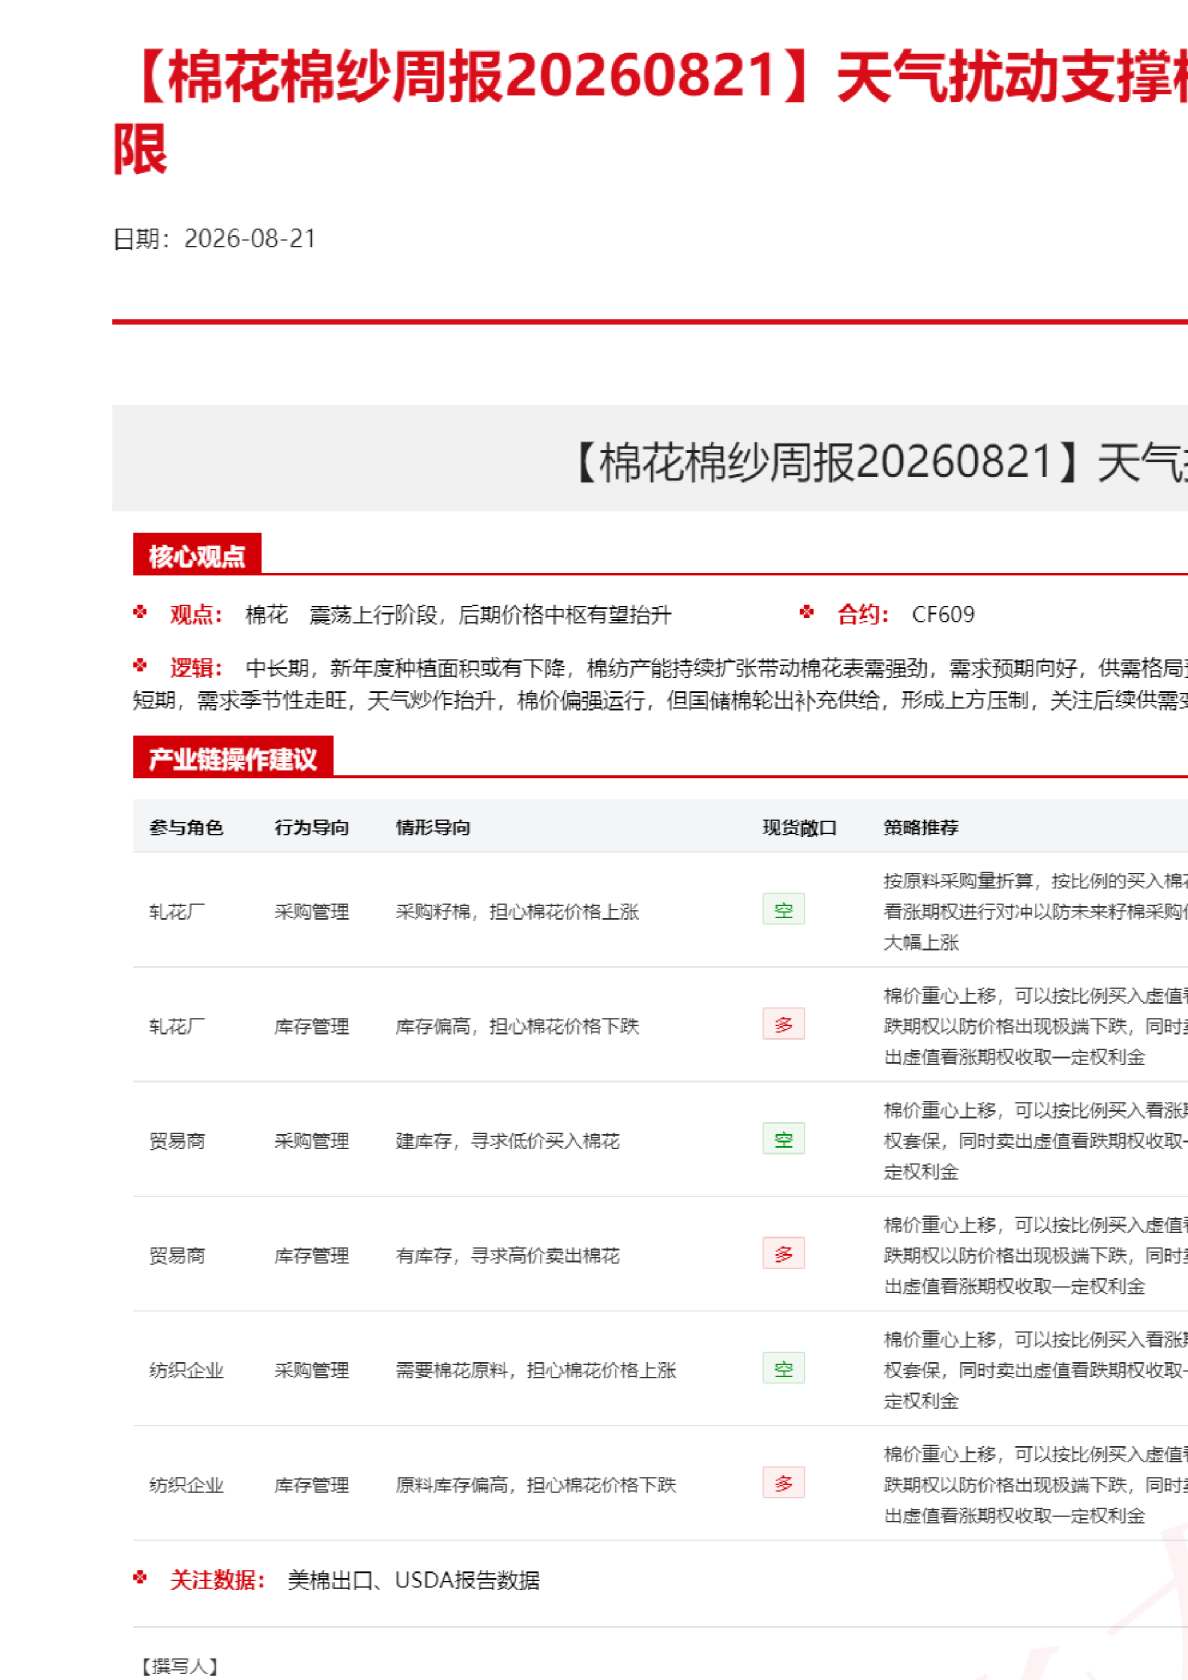This screenshot has width=1188, height=1680.
Task: Select 采购管理 in the 建库存 row
Action: [x=312, y=1141]
